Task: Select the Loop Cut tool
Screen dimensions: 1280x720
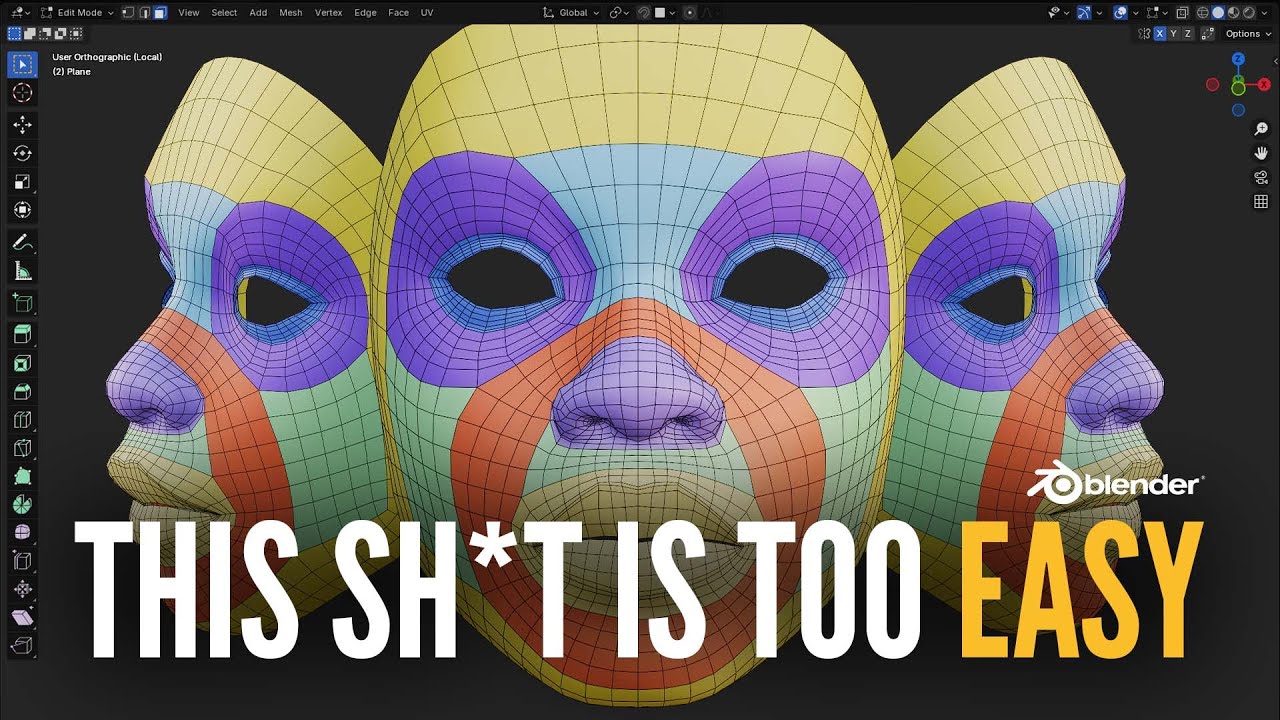Action: tap(23, 420)
